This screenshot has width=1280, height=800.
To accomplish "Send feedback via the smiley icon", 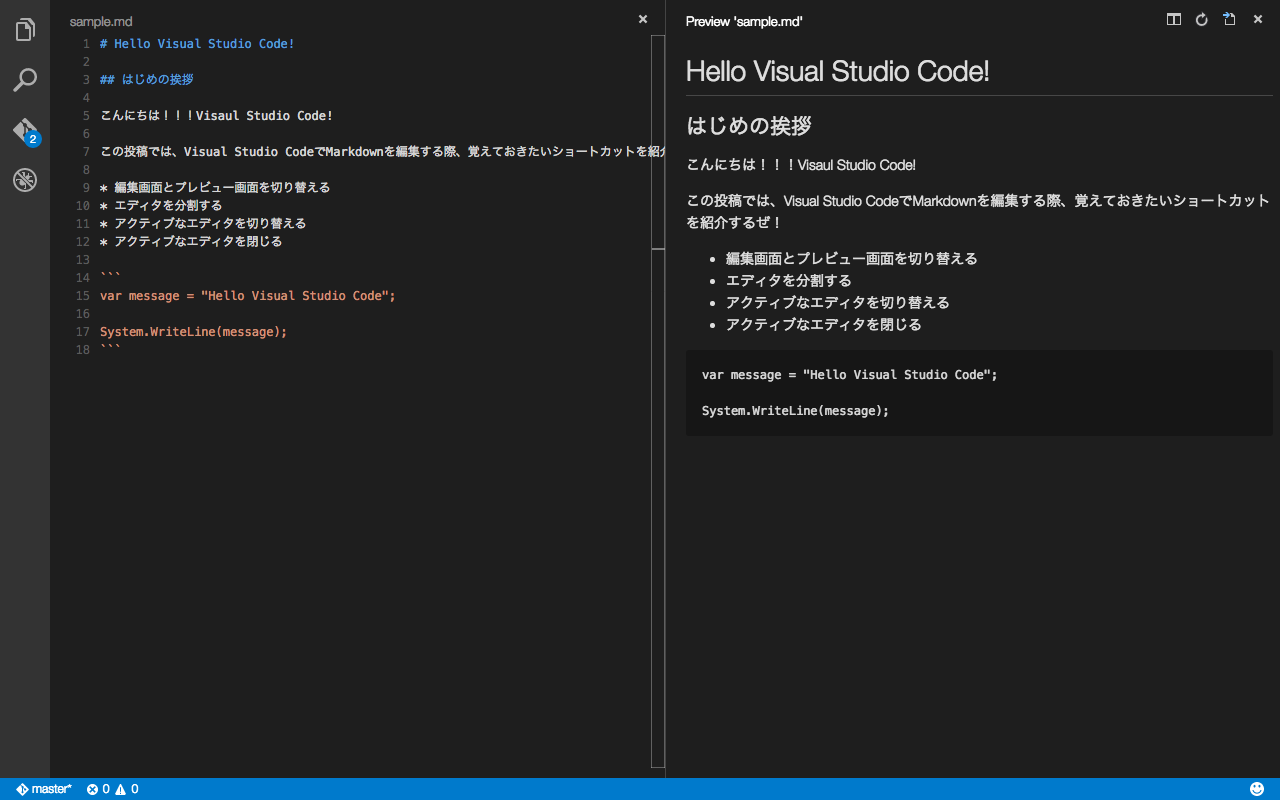I will [x=1257, y=789].
